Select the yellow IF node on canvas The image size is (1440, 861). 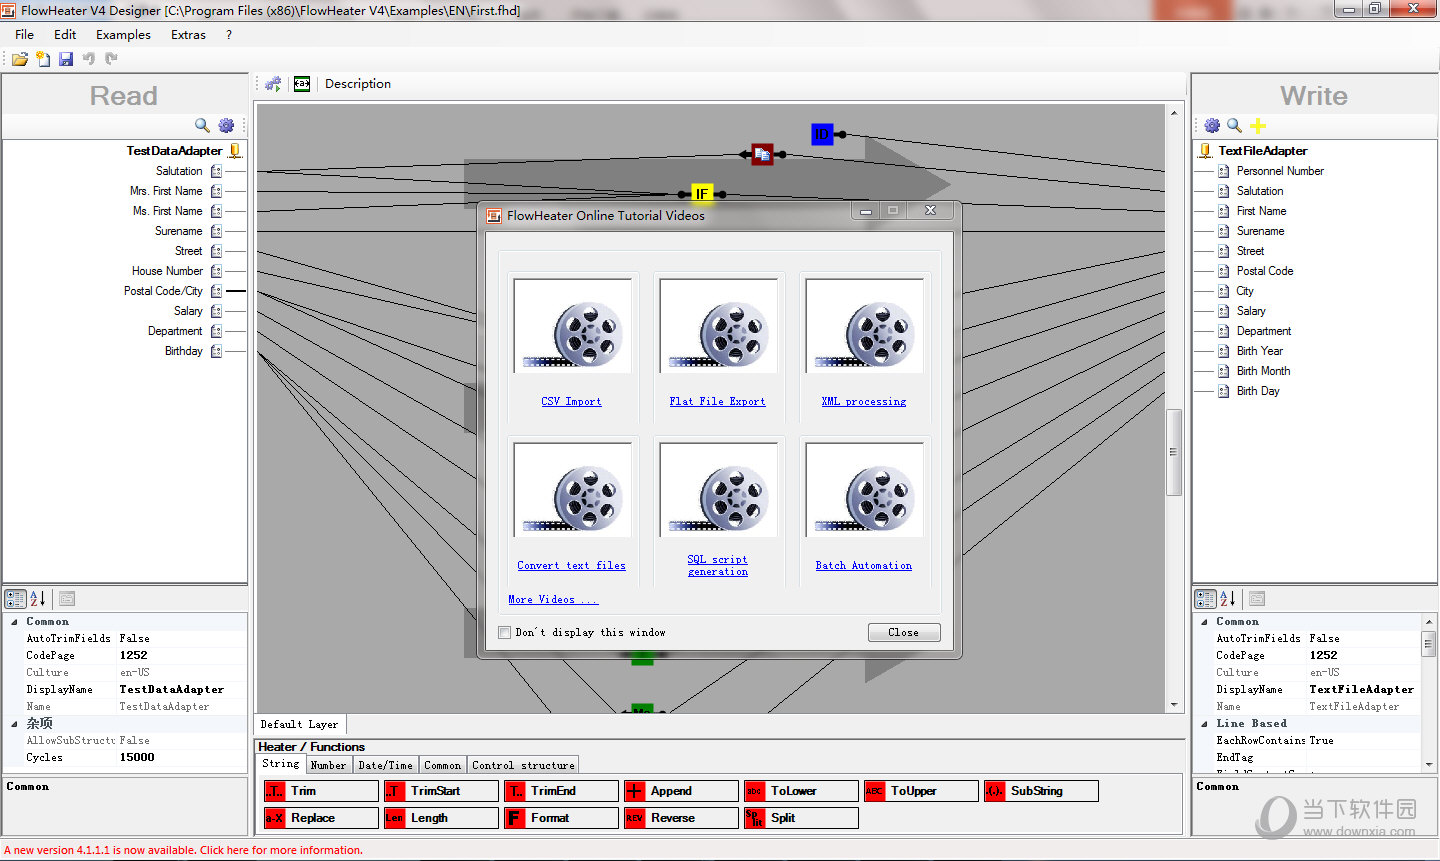click(702, 194)
